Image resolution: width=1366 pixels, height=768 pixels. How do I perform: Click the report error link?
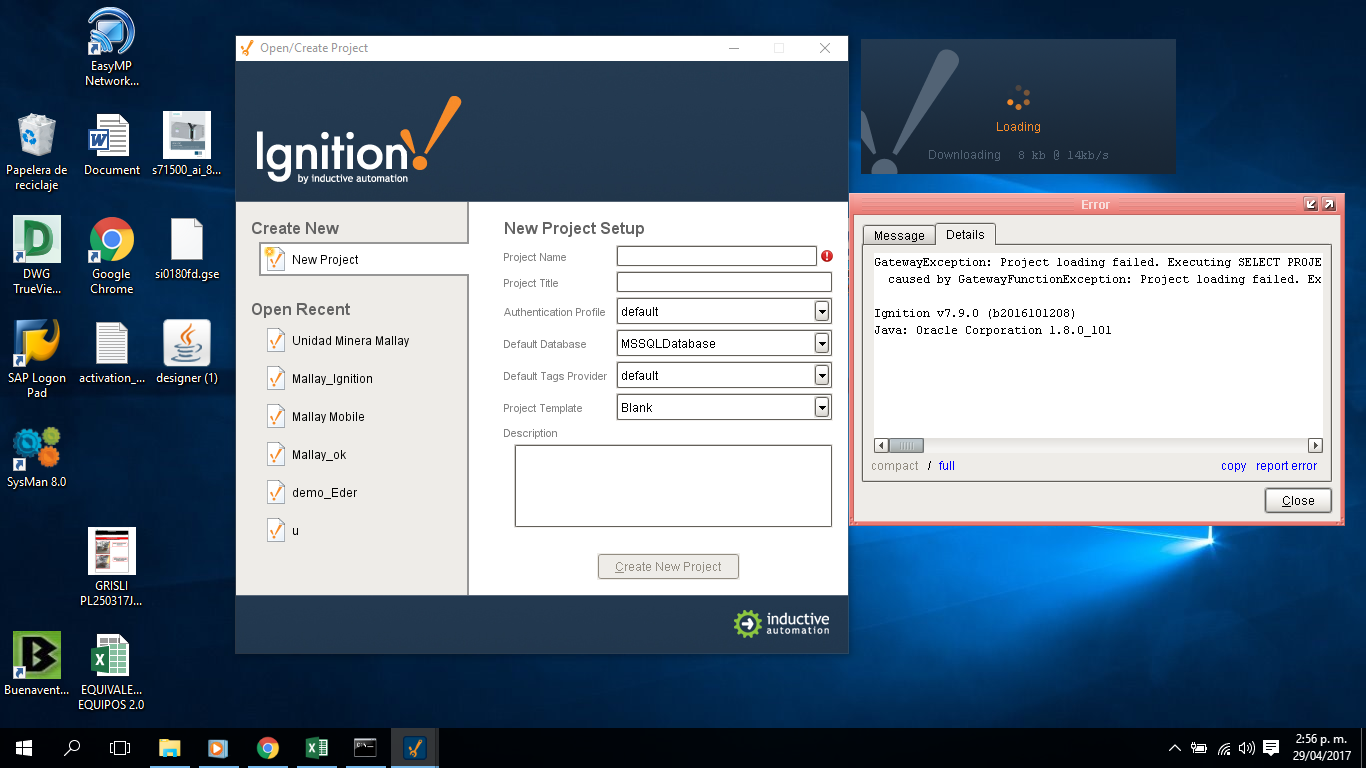[1287, 466]
